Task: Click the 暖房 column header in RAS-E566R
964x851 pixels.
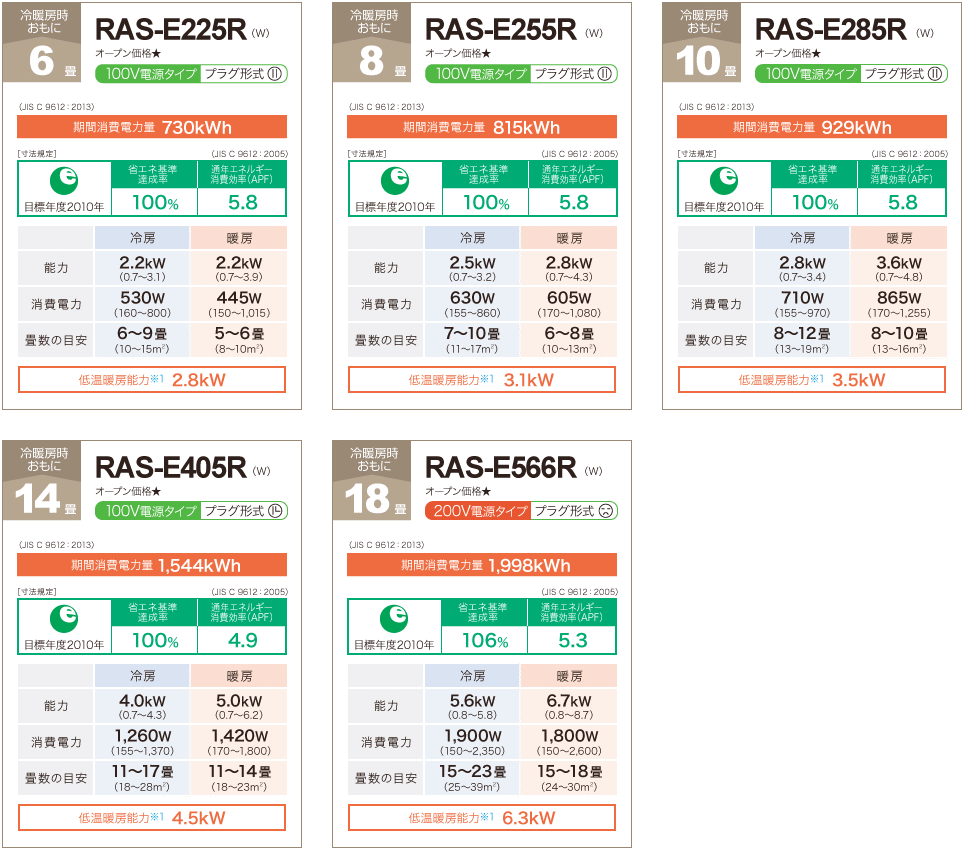Action: tap(569, 676)
